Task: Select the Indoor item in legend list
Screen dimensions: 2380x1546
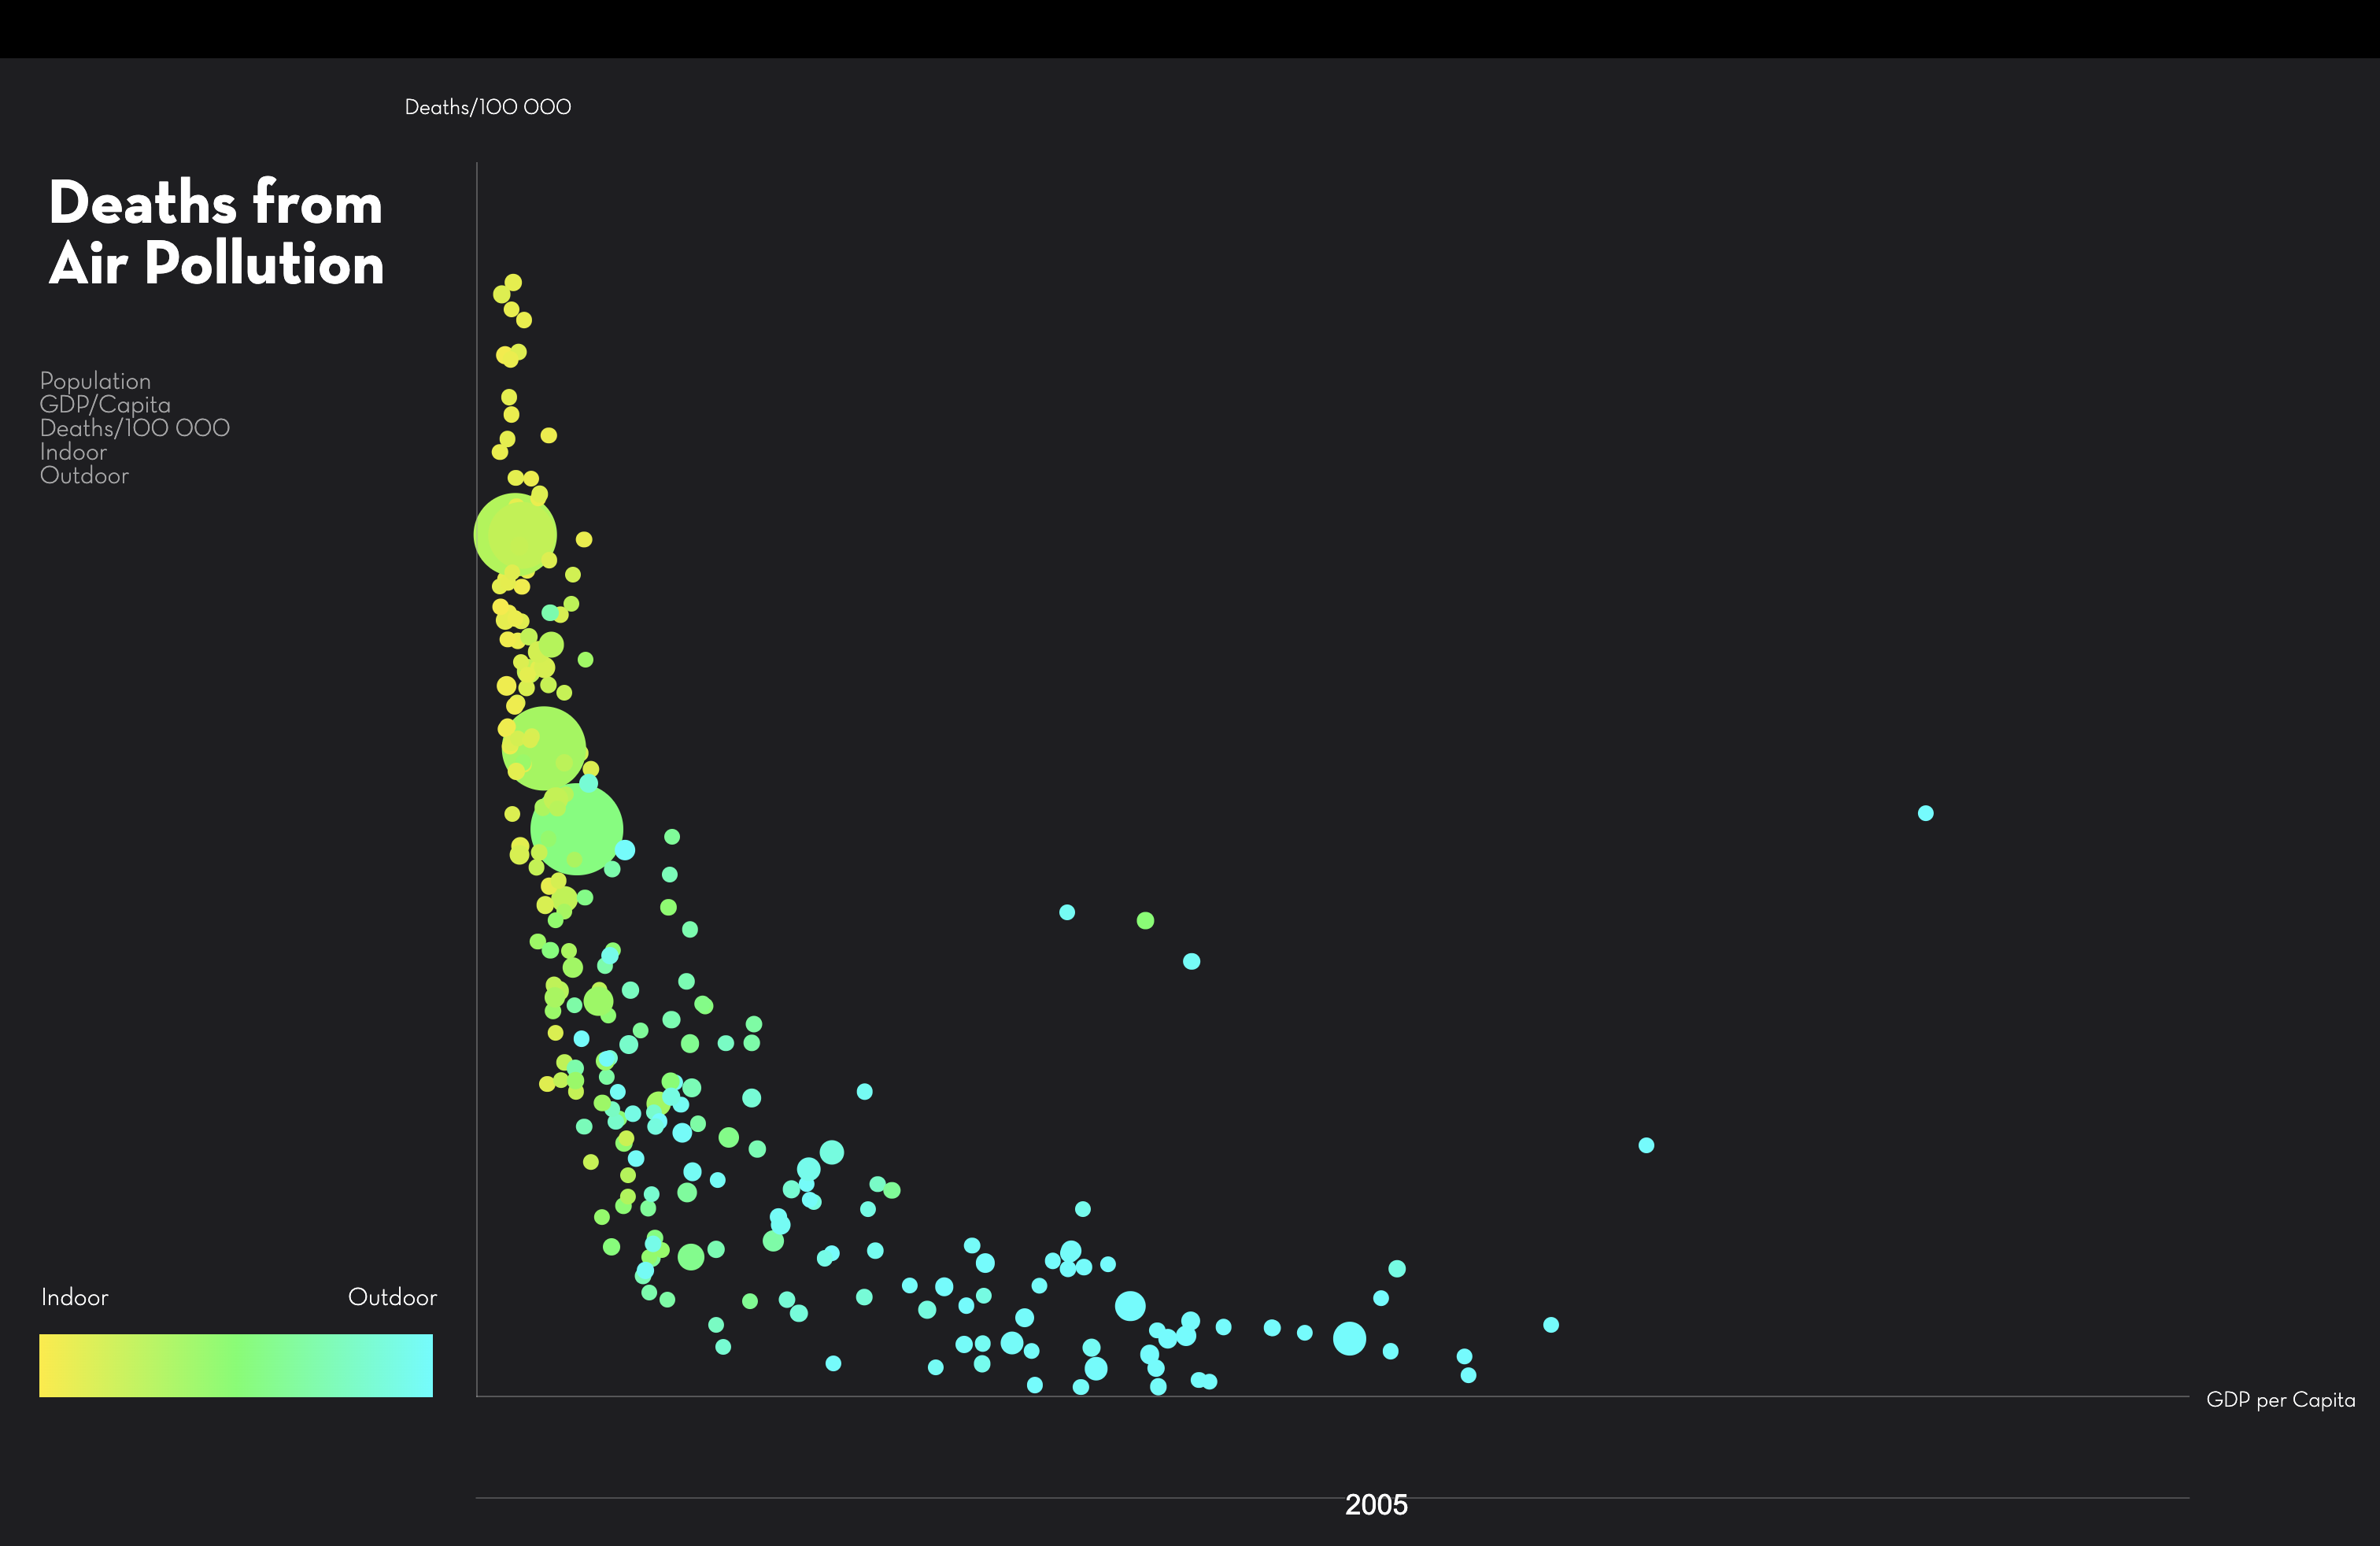Action: [x=73, y=452]
